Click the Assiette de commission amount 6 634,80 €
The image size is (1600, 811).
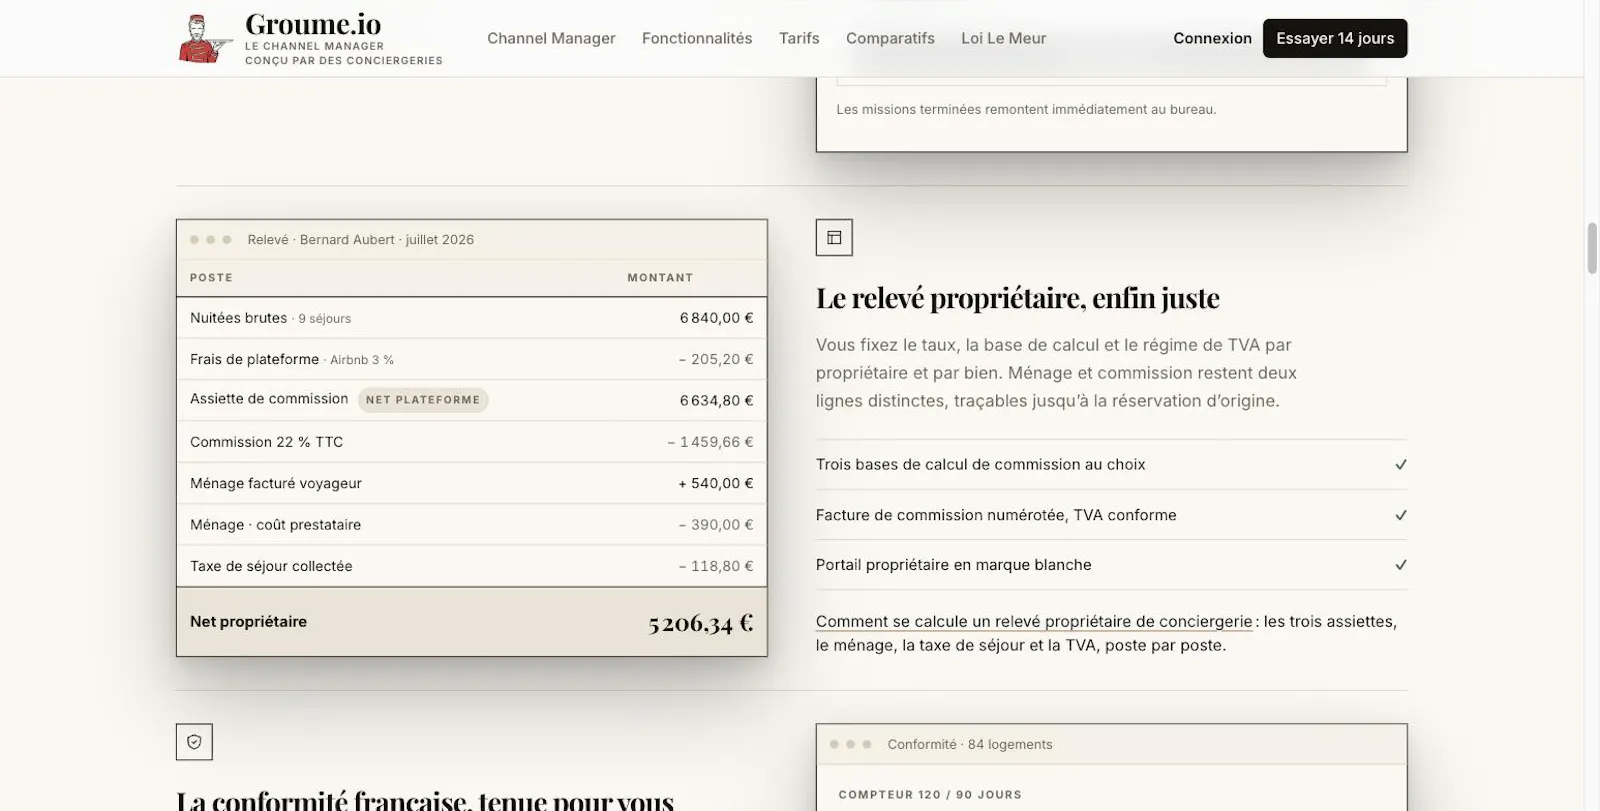pos(716,400)
